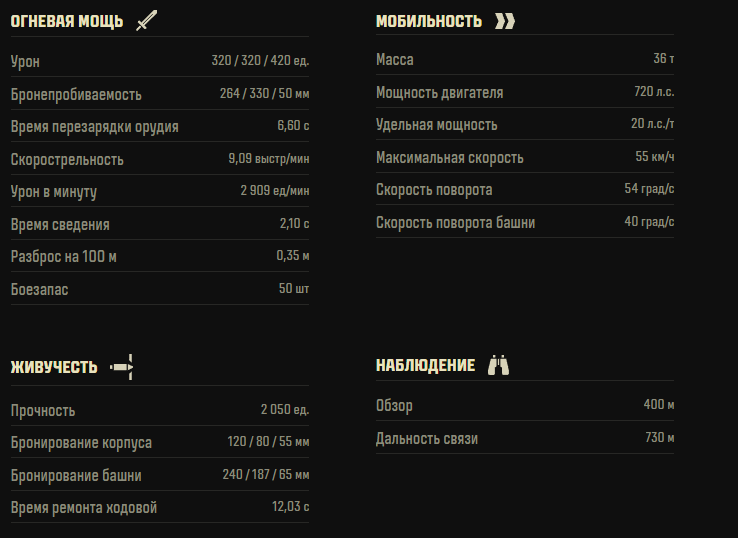
Task: Click the sword icon beside Огневая мощь
Action: tap(146, 21)
